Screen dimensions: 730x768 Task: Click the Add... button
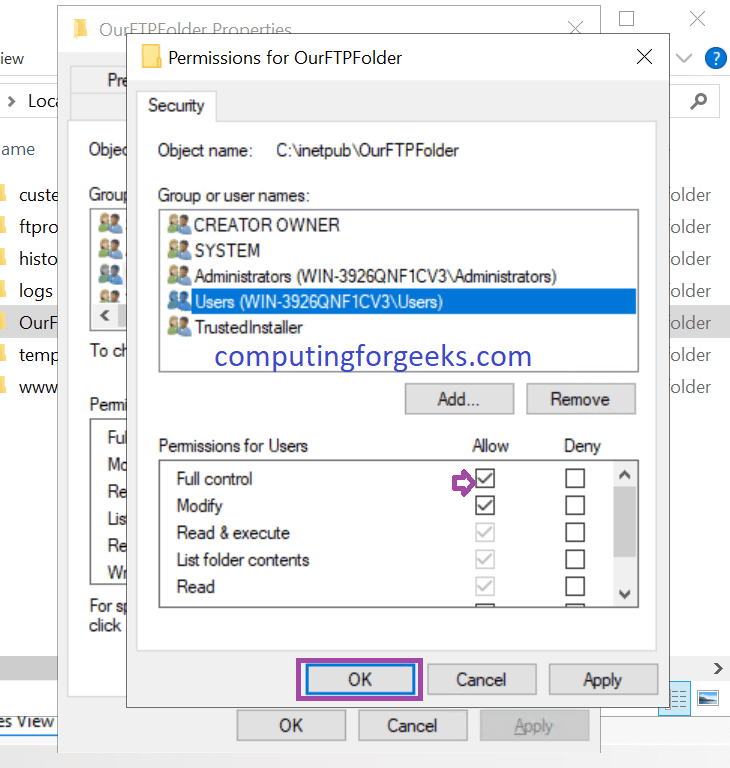click(x=459, y=399)
